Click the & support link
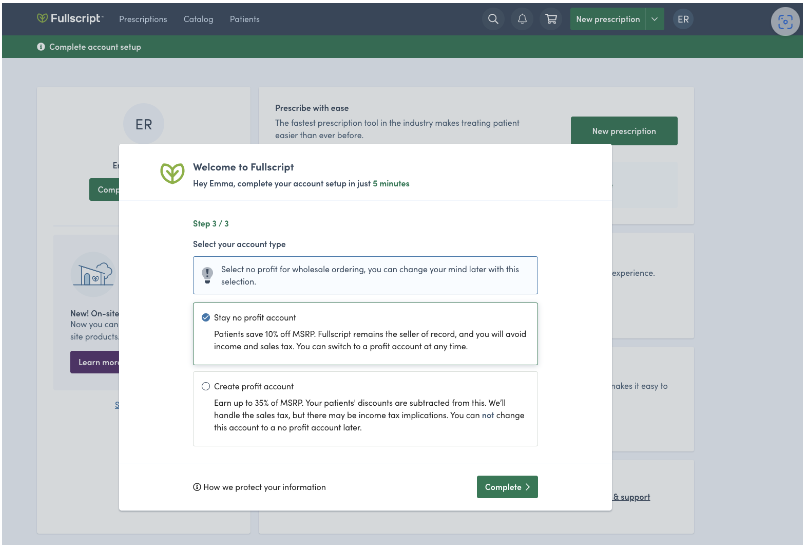 [631, 497]
